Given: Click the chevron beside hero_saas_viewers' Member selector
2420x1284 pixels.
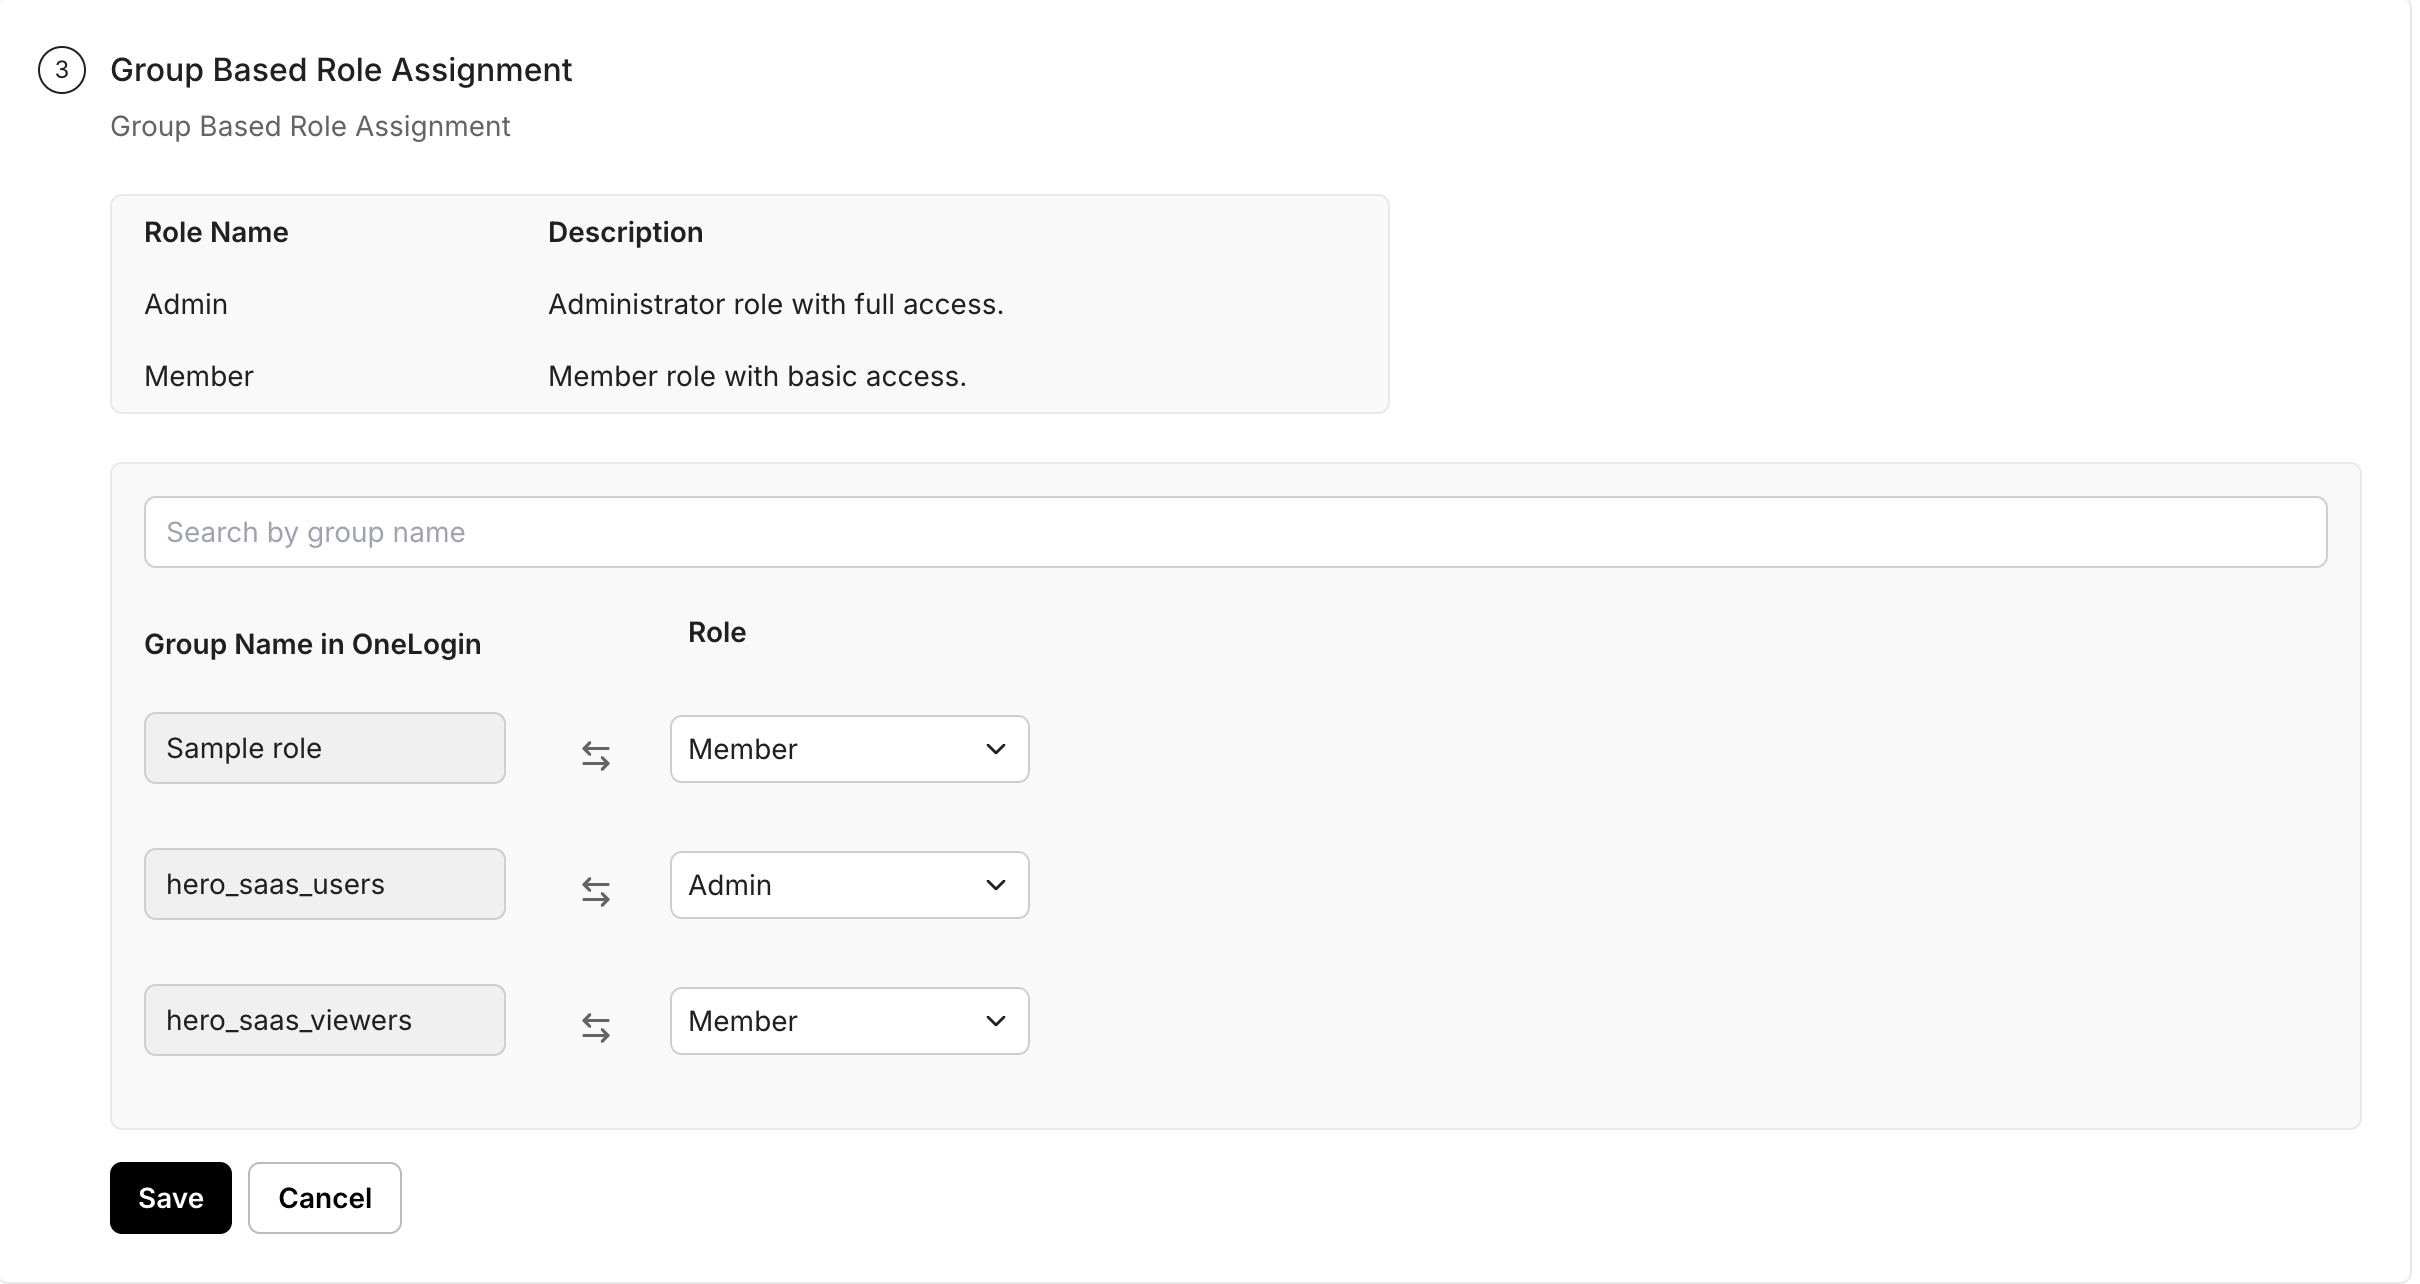Looking at the screenshot, I should click(x=995, y=1021).
